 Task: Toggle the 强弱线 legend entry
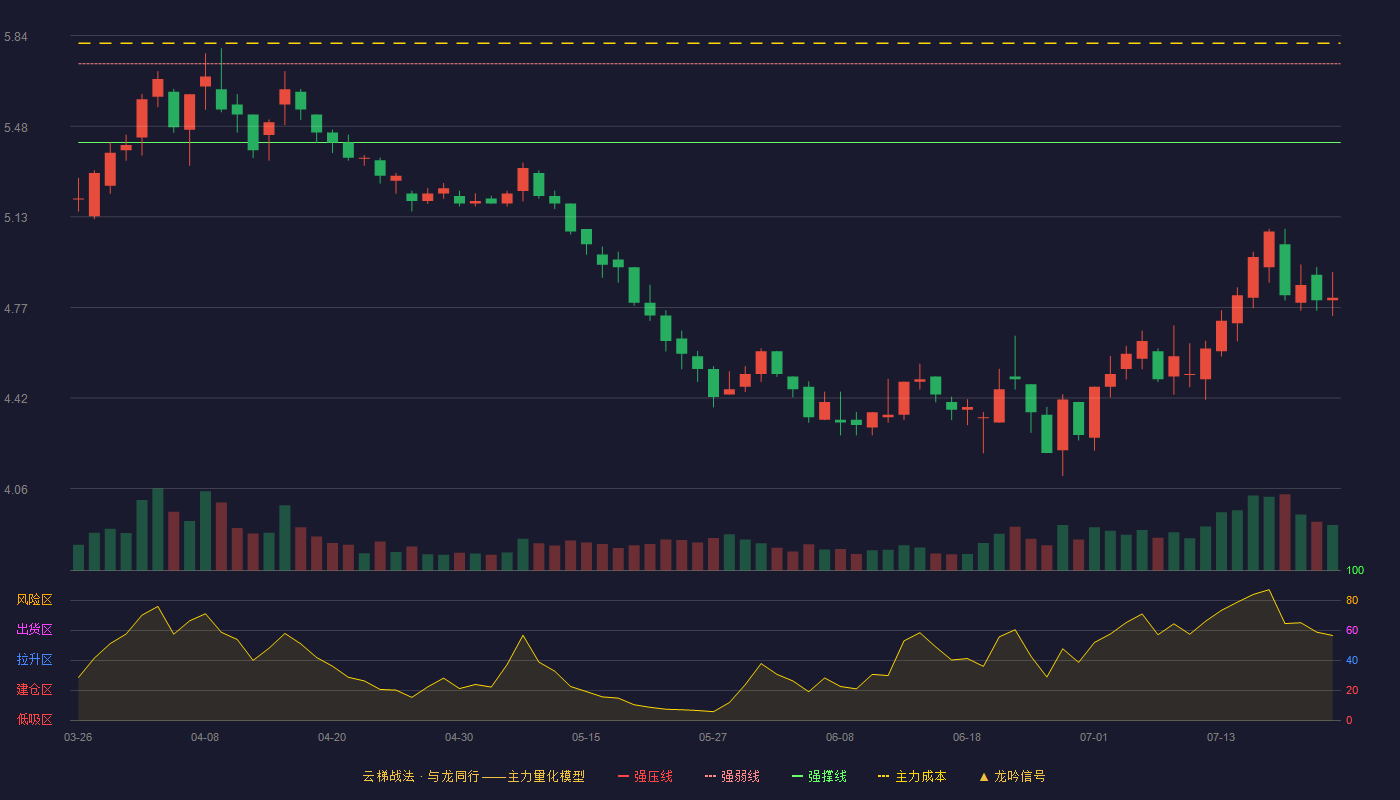pos(732,776)
